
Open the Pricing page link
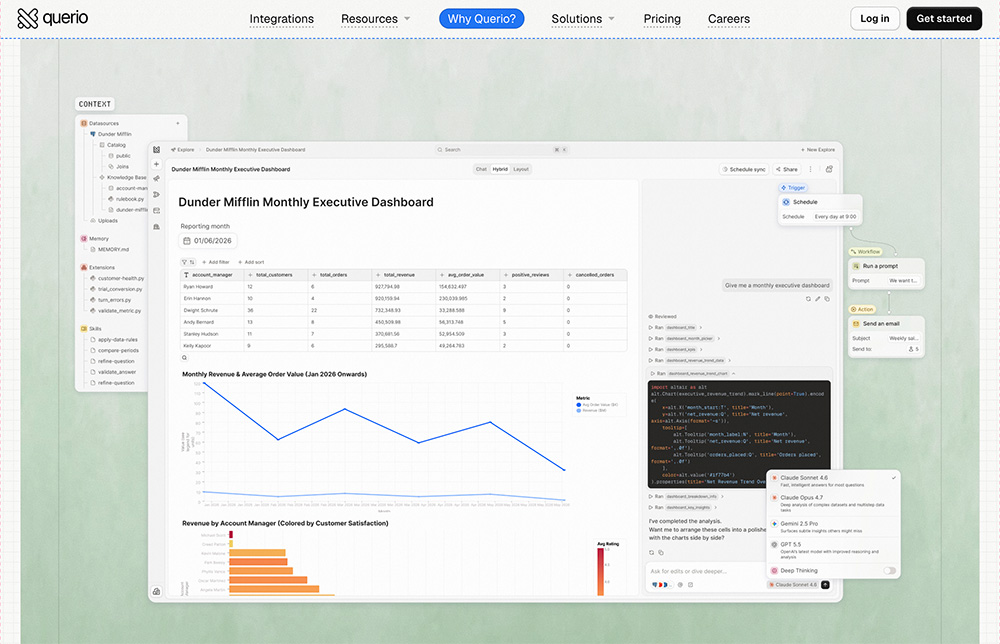tap(662, 19)
